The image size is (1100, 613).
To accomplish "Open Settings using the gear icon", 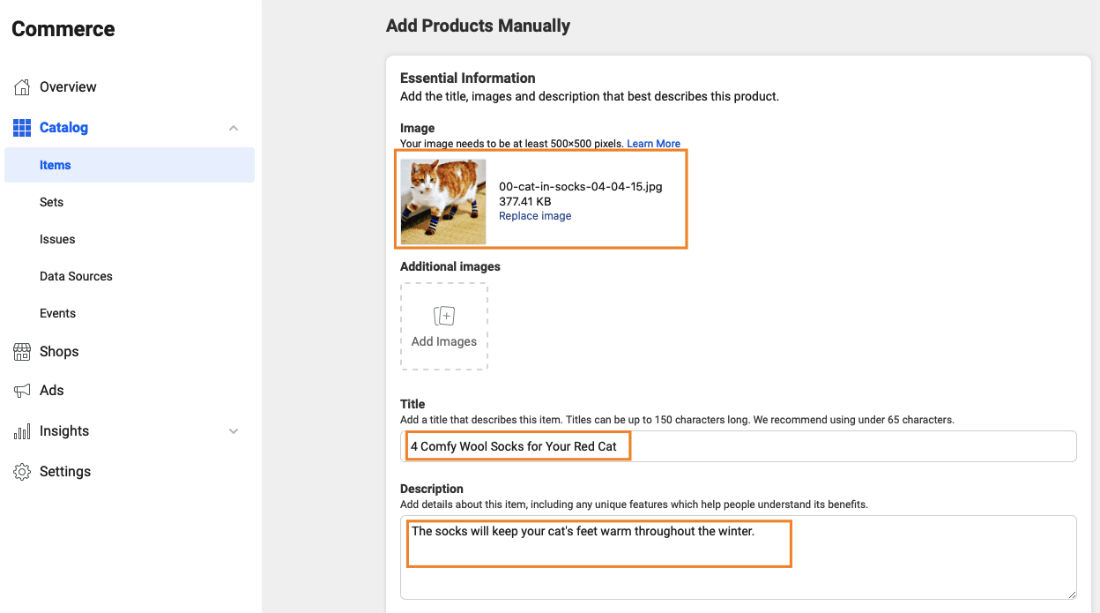I will 23,471.
